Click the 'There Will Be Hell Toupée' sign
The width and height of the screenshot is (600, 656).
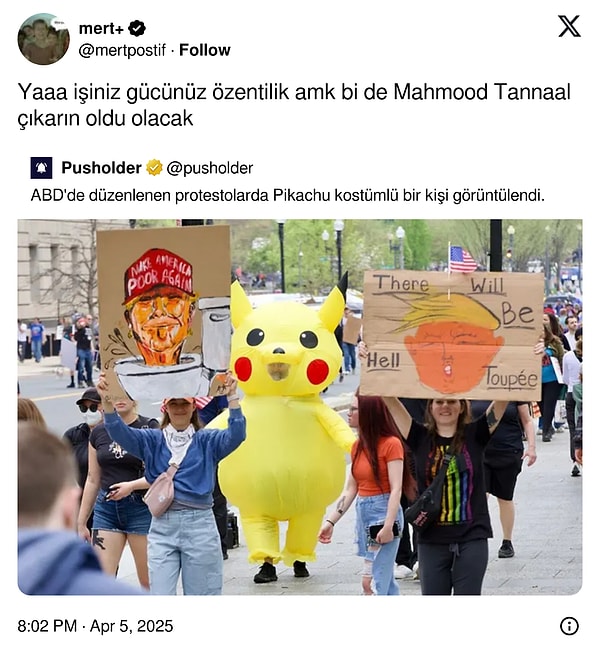coord(452,335)
